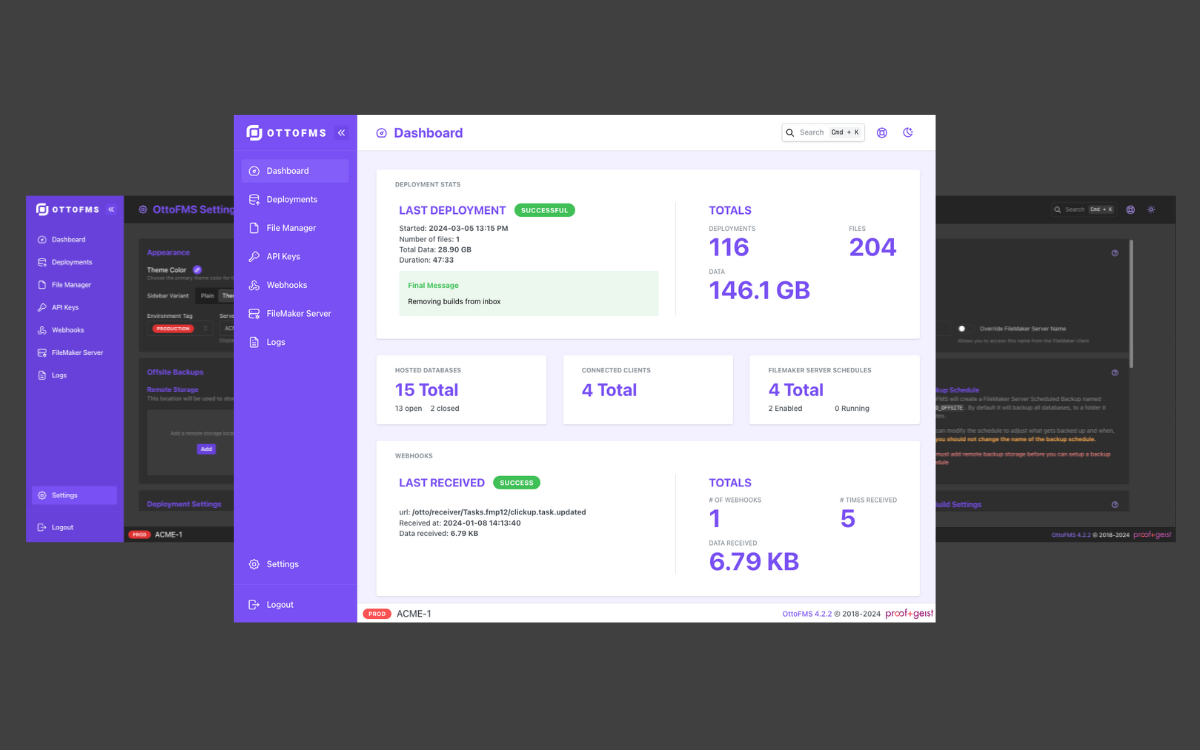Click the Connected Clients 4 Total card
The width and height of the screenshot is (1200, 750).
(x=648, y=390)
